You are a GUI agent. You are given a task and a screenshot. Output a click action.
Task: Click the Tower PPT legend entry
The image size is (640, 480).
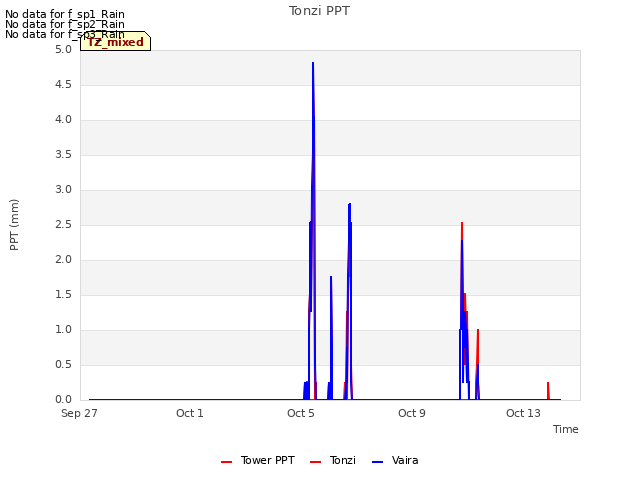(x=258, y=460)
